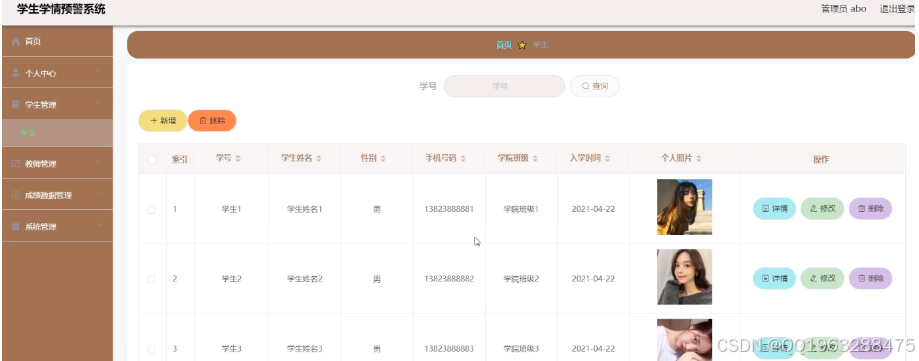Open the 教师管理 sidebar section
Image resolution: width=919 pixels, height=361 pixels.
[x=57, y=164]
